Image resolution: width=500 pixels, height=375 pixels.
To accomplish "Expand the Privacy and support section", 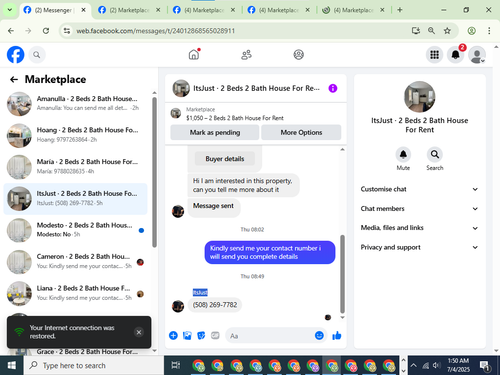I will coord(419,247).
